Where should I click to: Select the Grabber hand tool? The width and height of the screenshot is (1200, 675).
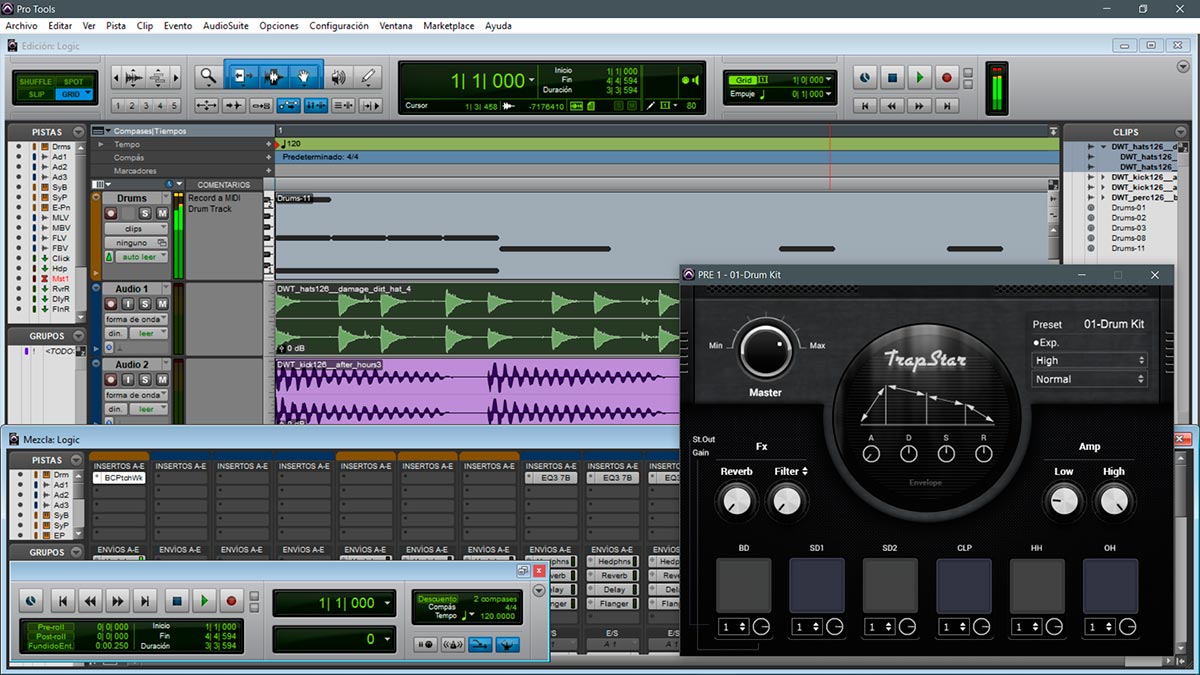coord(305,75)
